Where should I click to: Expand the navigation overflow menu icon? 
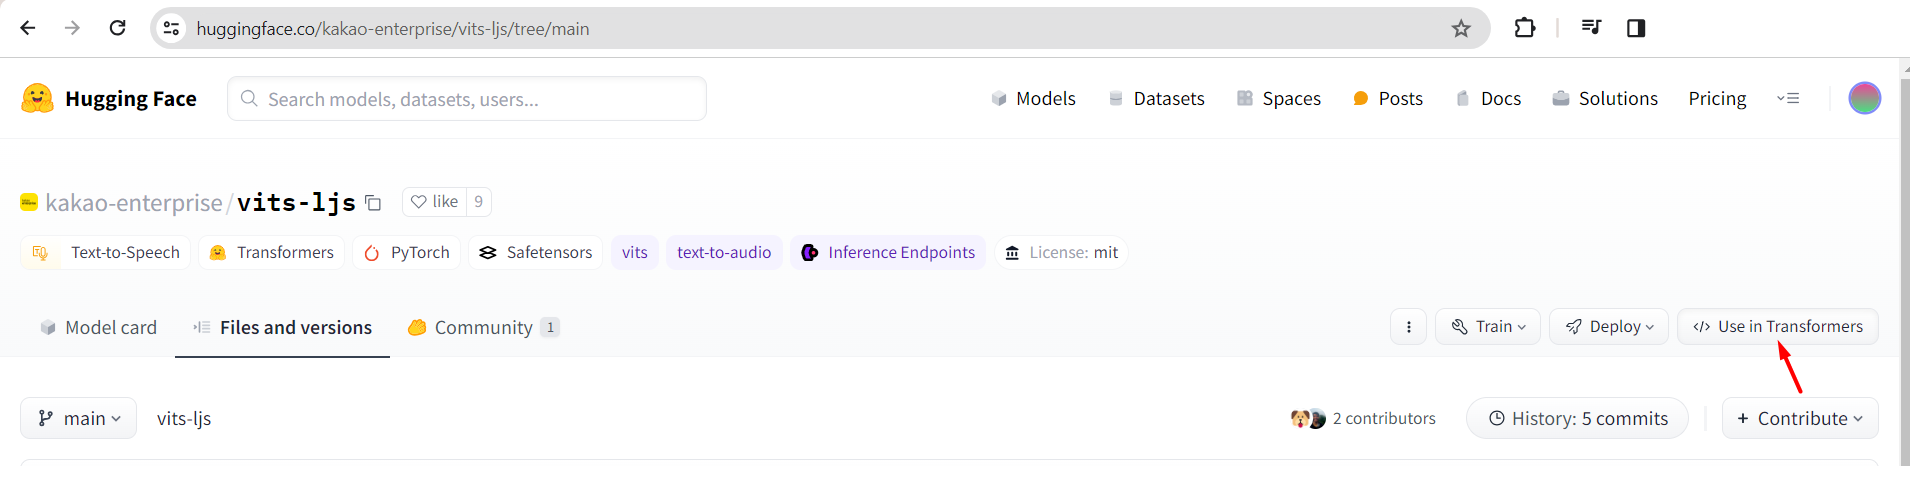click(x=1788, y=98)
